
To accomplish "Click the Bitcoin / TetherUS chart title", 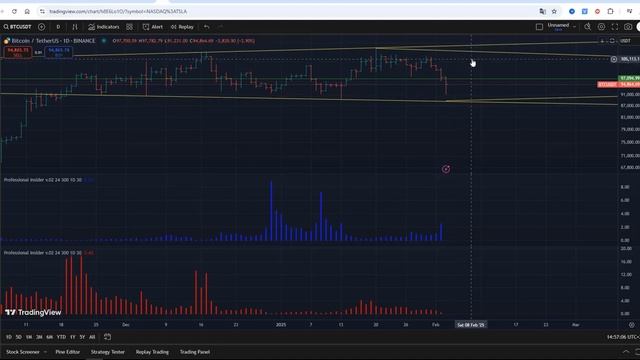I will pyautogui.click(x=53, y=41).
